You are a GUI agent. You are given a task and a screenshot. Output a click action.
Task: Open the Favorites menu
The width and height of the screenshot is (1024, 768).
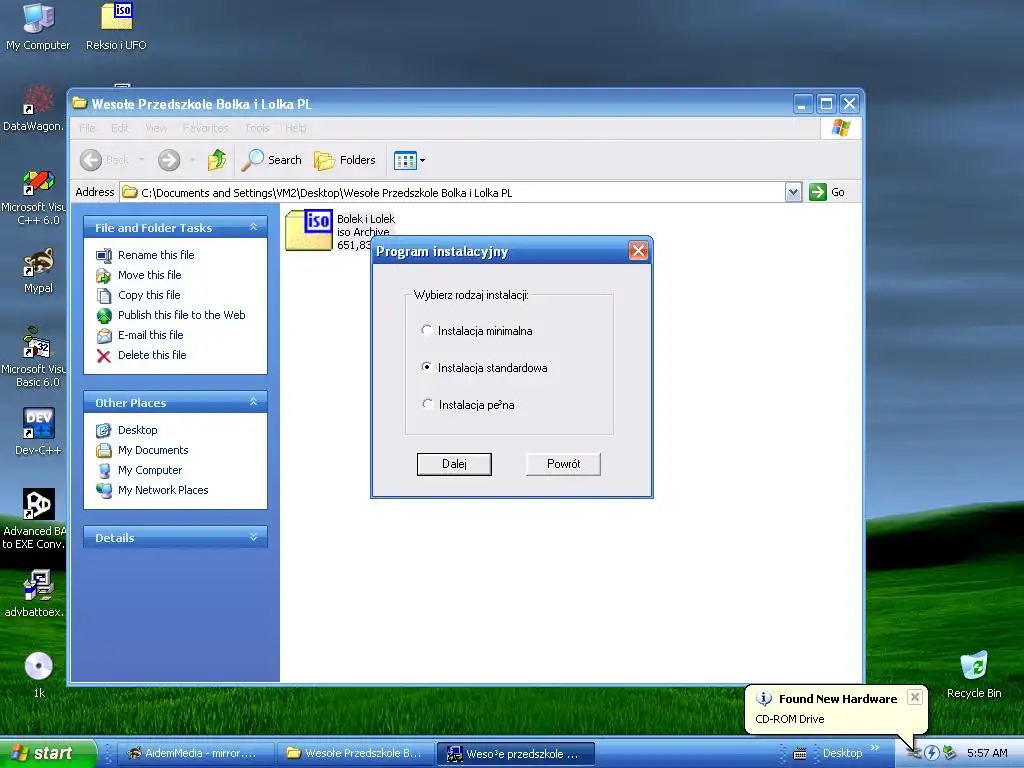tap(206, 128)
